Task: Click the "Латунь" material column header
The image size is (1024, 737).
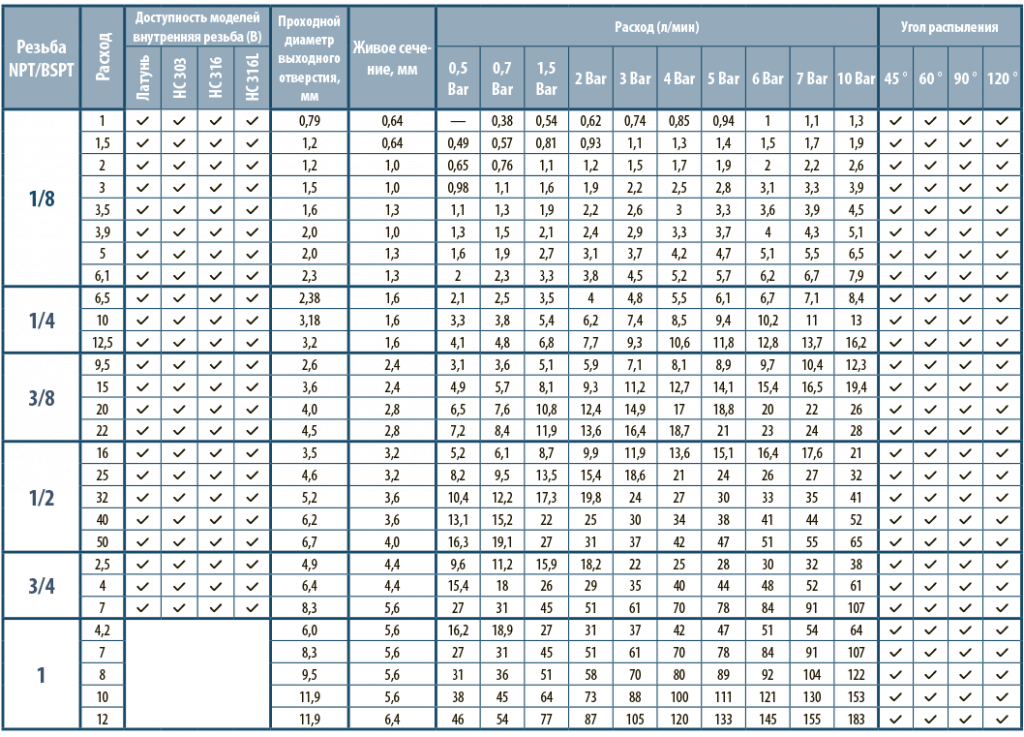Action: [x=143, y=78]
